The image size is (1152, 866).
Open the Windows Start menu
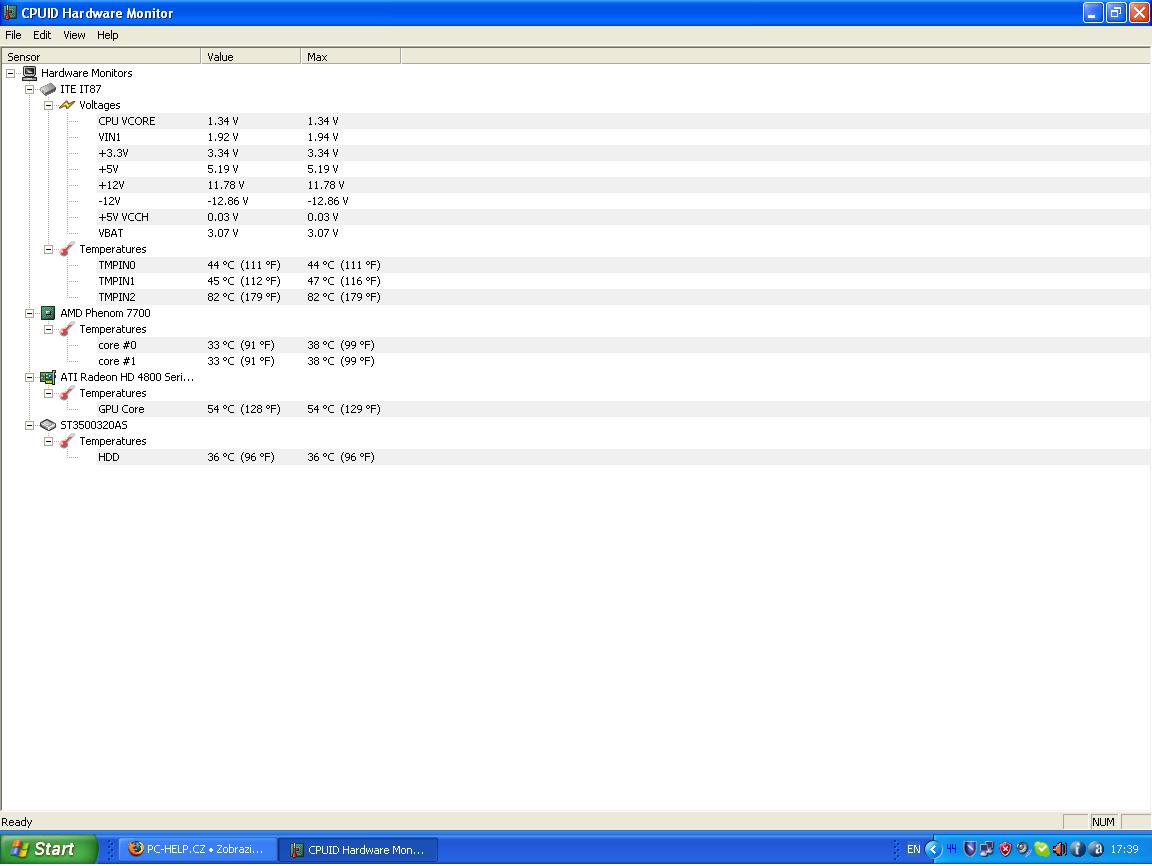(x=48, y=849)
